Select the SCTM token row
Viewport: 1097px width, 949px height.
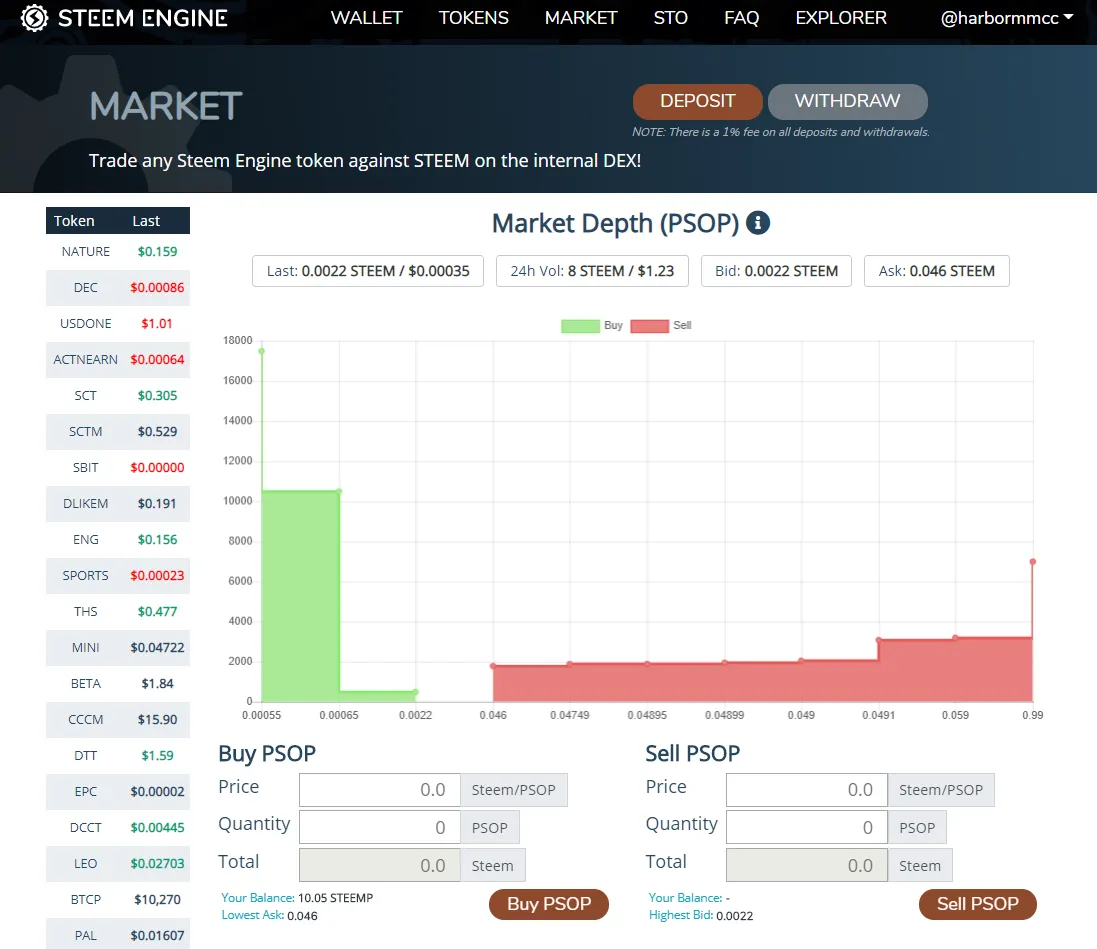pyautogui.click(x=118, y=432)
